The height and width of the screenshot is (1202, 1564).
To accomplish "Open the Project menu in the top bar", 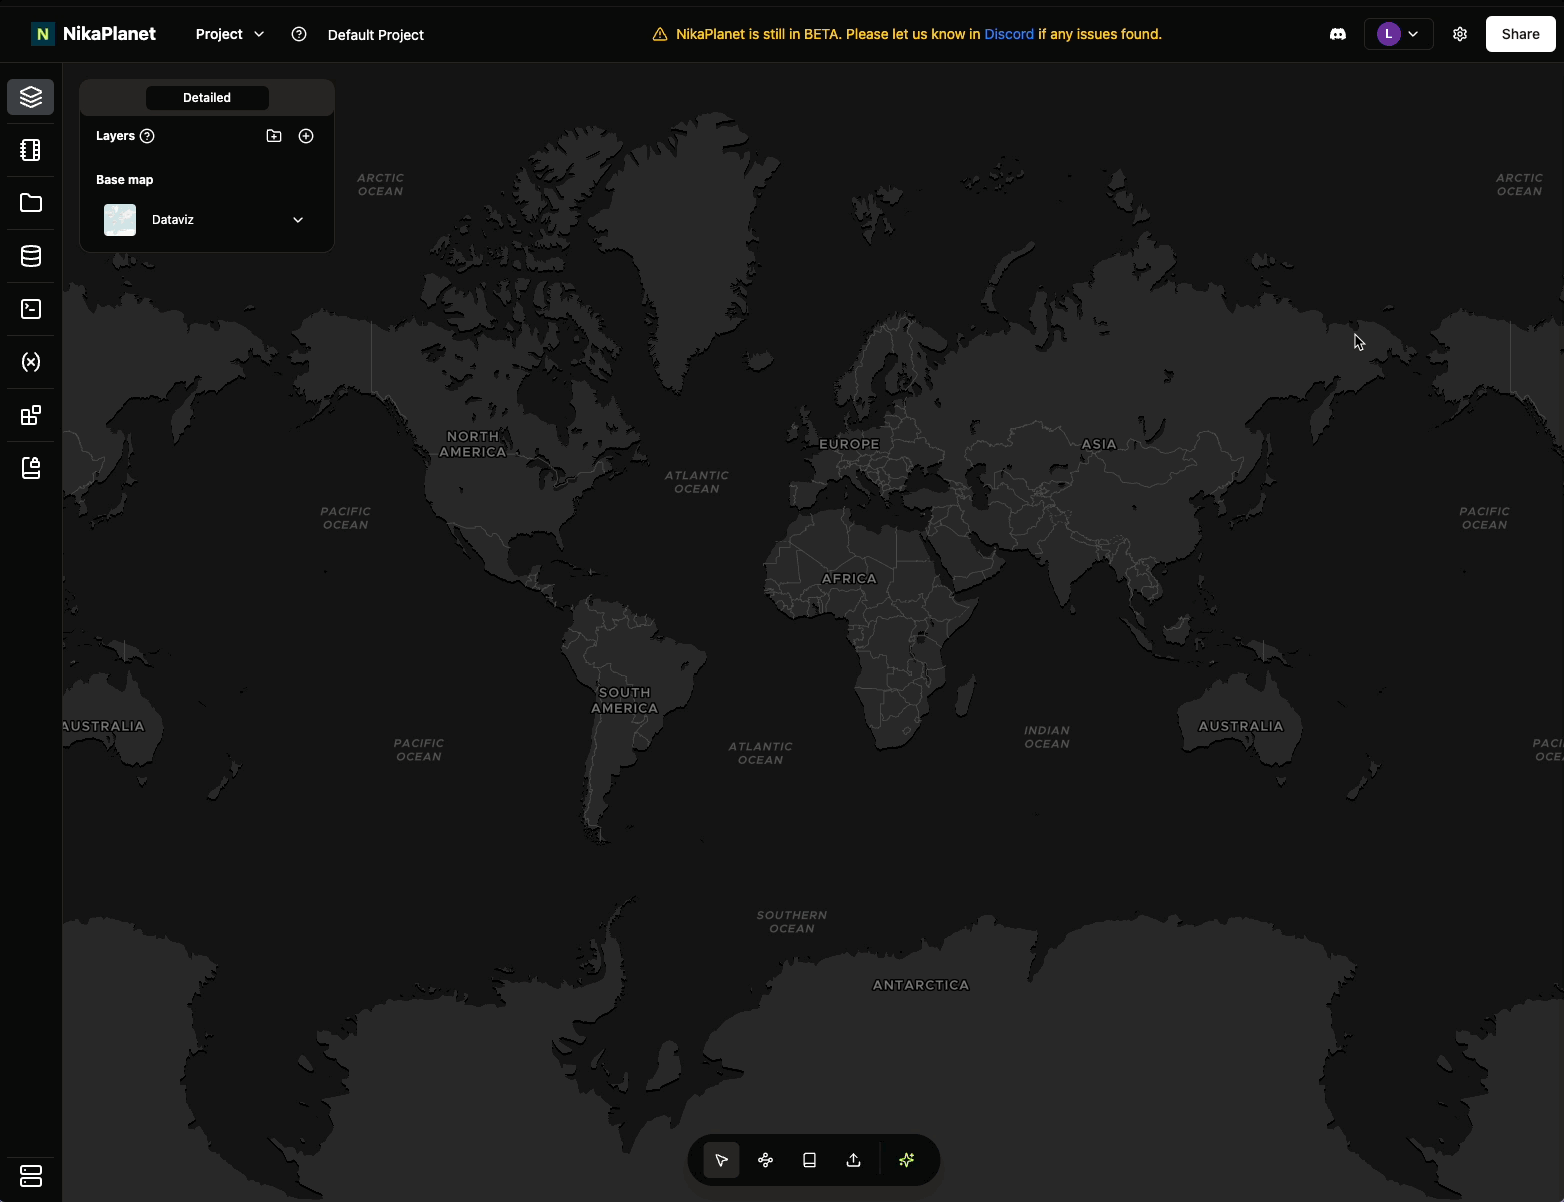I will (x=229, y=33).
